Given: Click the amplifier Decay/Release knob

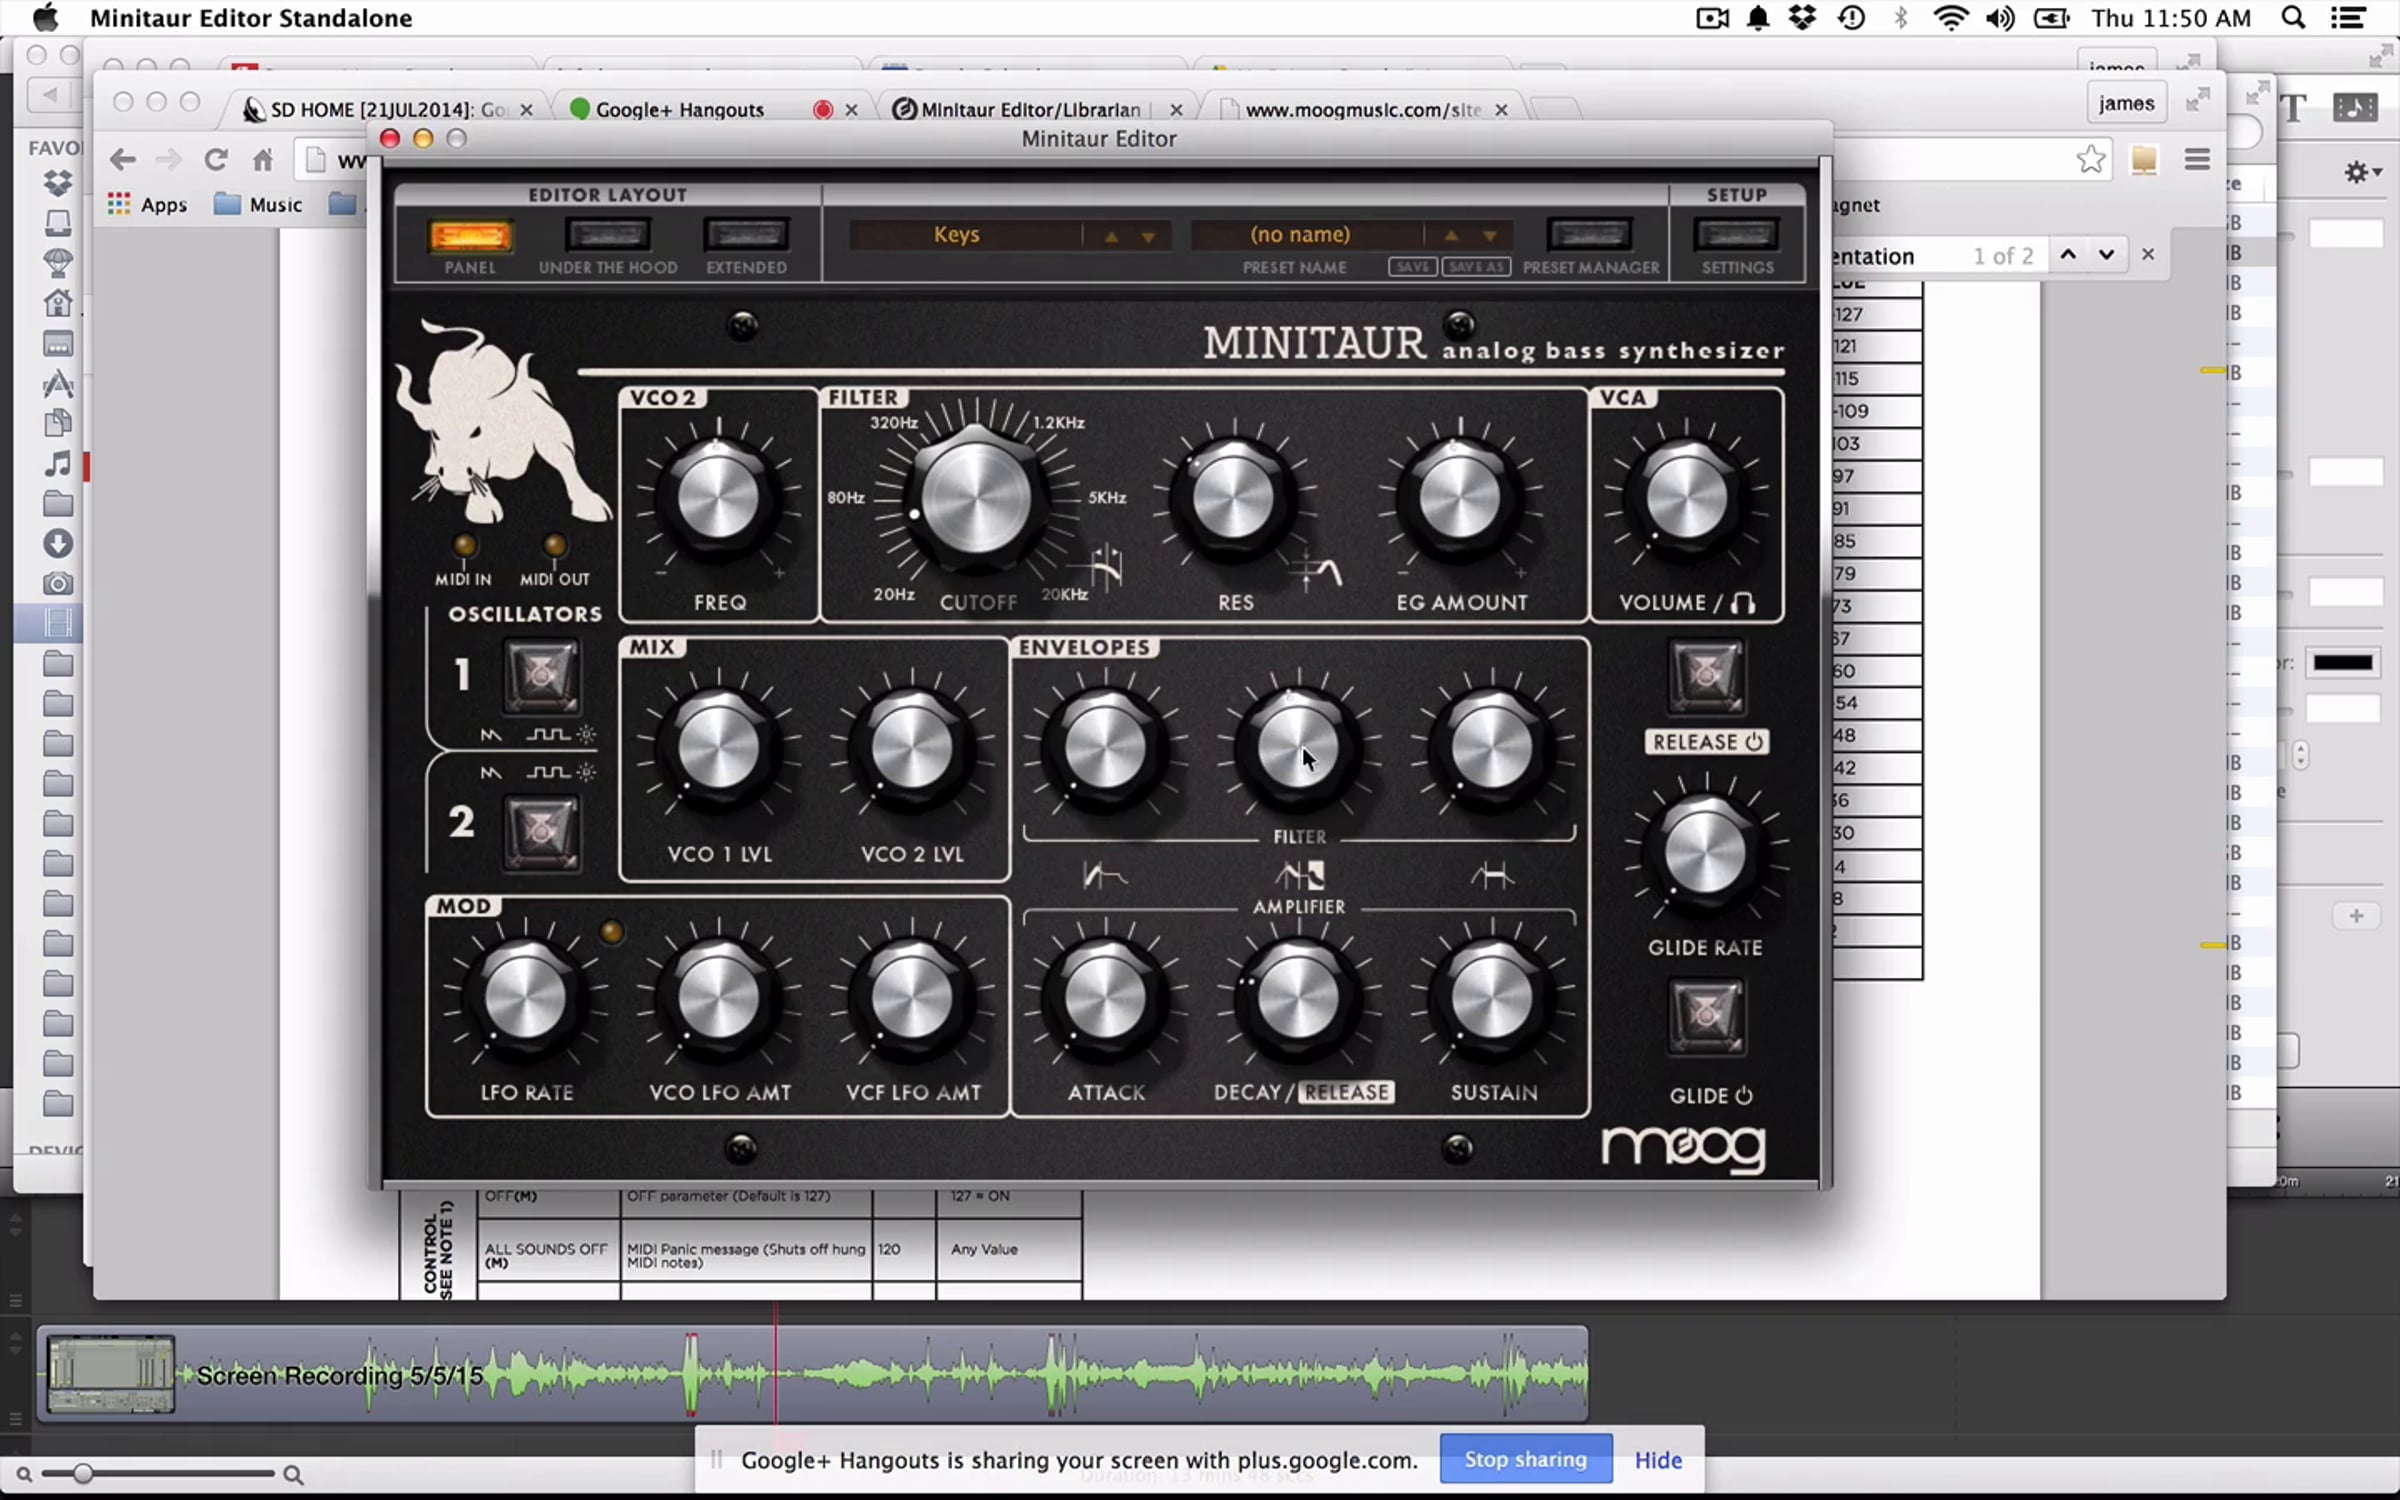Looking at the screenshot, I should [1298, 998].
